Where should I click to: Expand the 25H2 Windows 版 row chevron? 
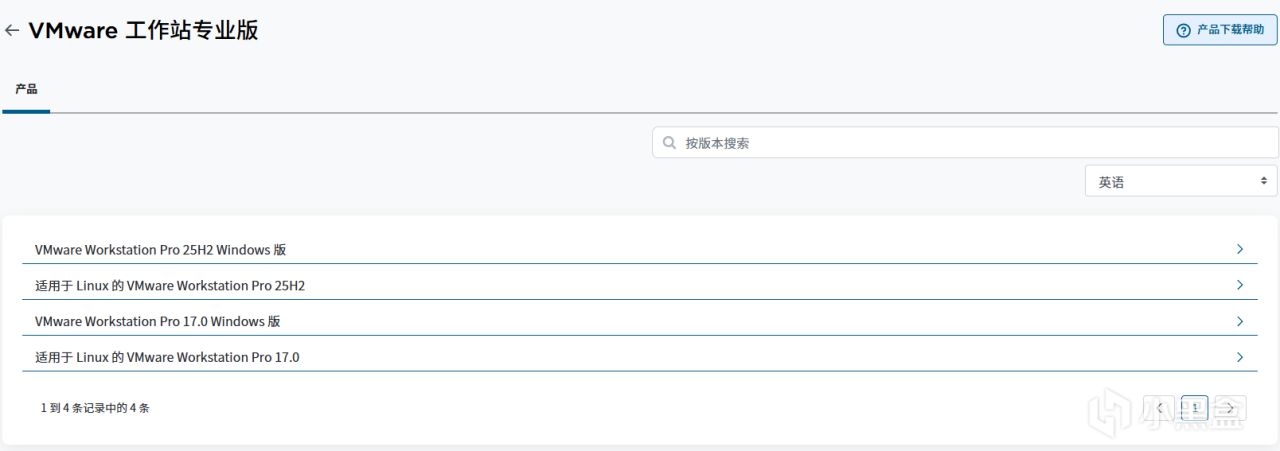coord(1240,249)
